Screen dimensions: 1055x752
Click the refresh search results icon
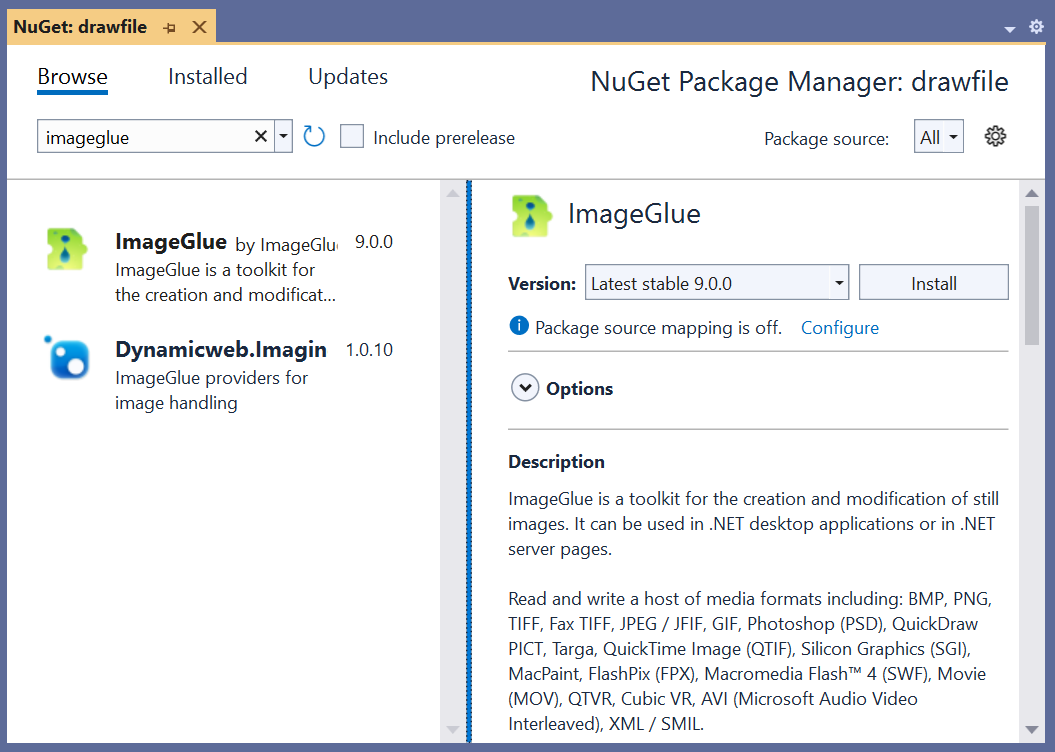[314, 137]
